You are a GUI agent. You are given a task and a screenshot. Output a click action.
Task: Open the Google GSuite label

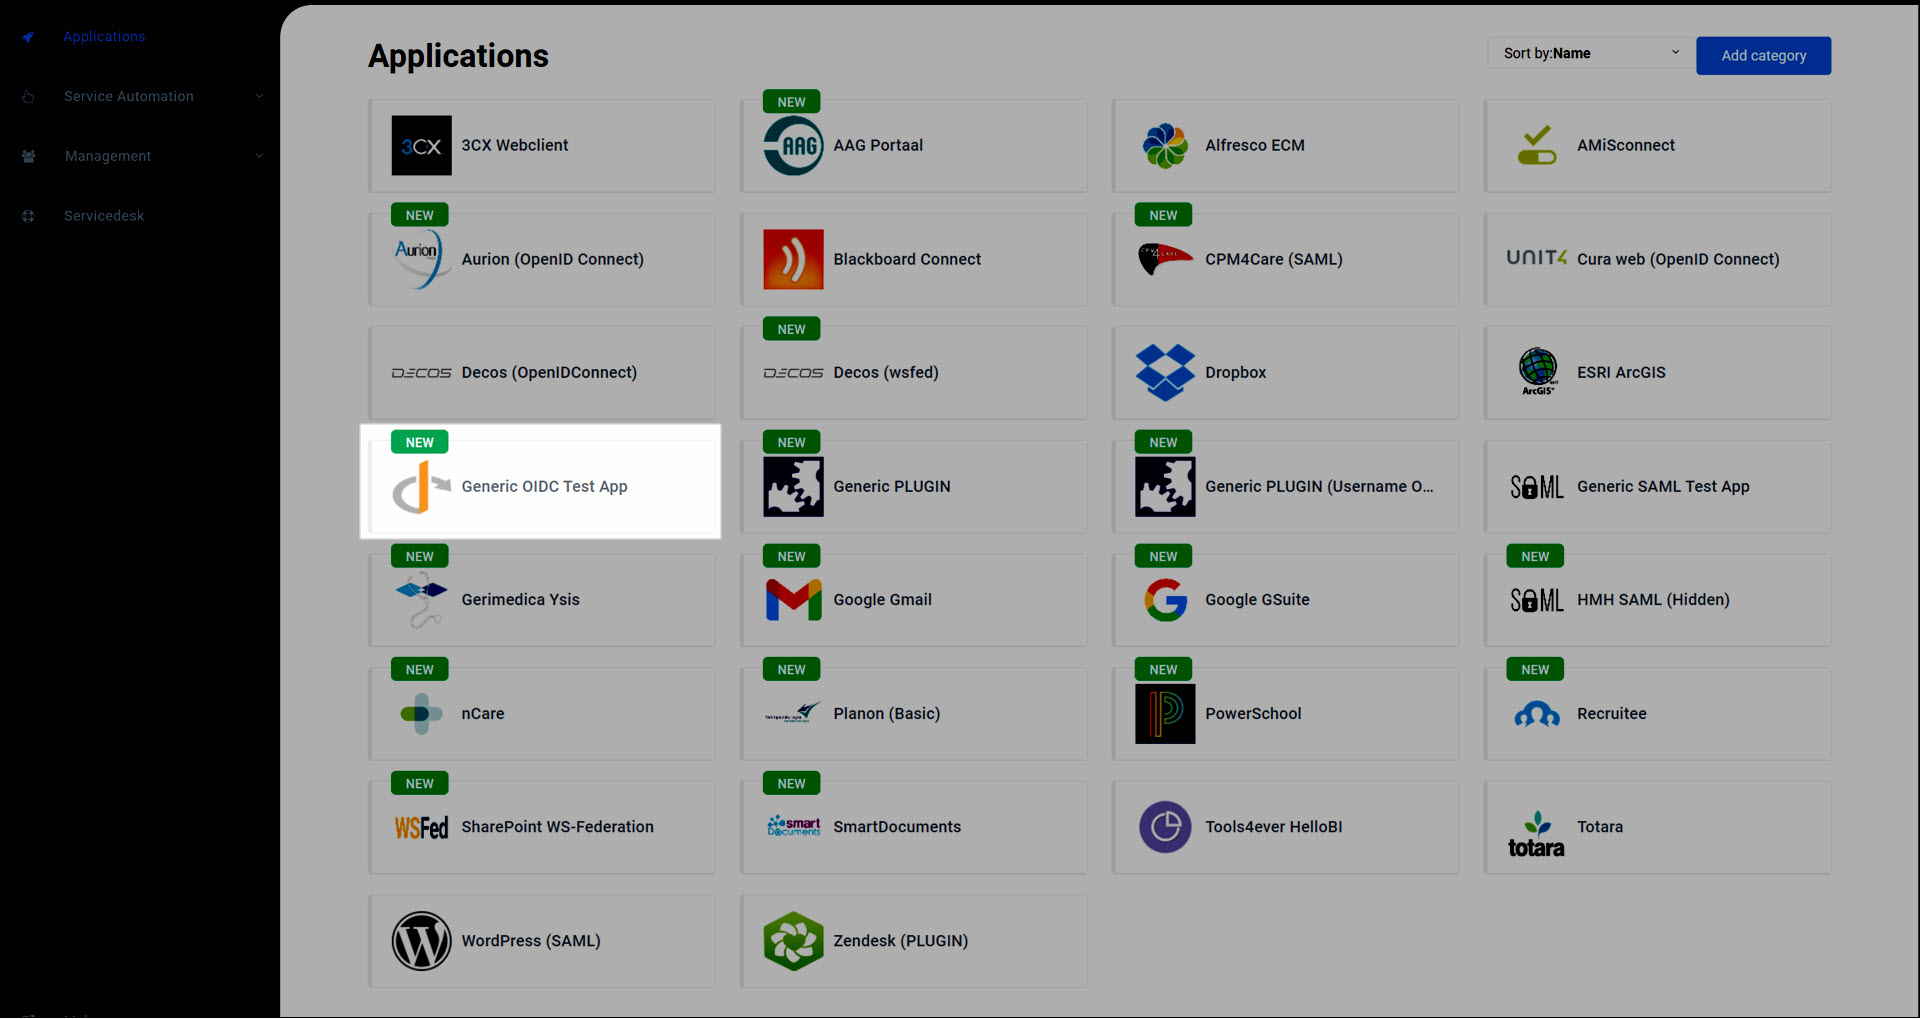pyautogui.click(x=1257, y=600)
